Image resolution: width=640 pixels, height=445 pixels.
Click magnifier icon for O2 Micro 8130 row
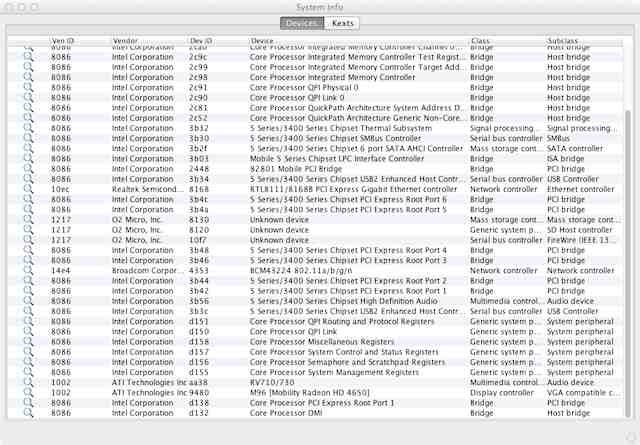[x=28, y=220]
